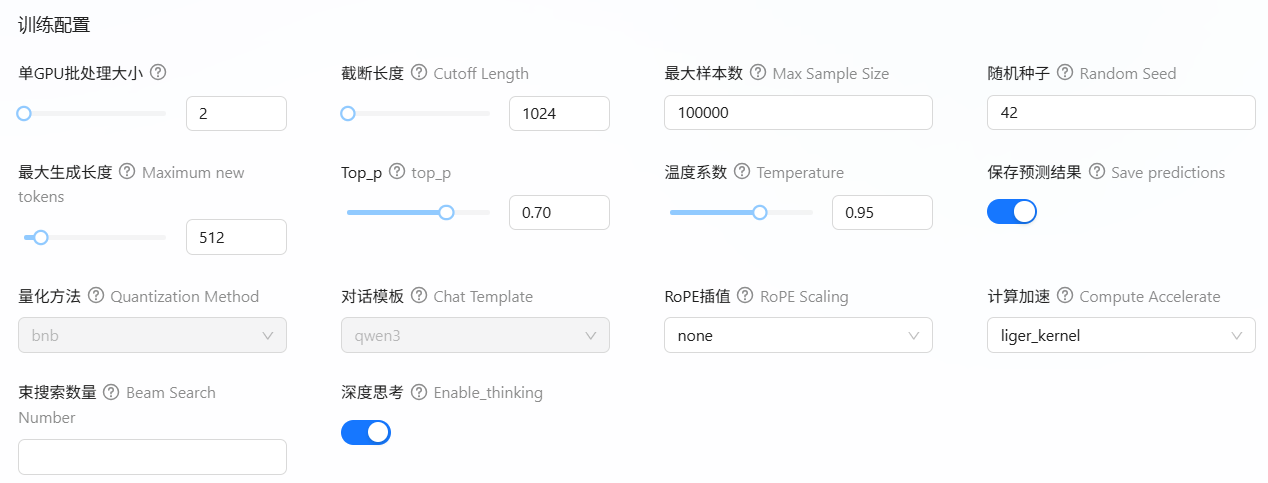Screen dimensions: 1268x483
Task: Click the Temperature slider handle
Action: click(x=760, y=212)
